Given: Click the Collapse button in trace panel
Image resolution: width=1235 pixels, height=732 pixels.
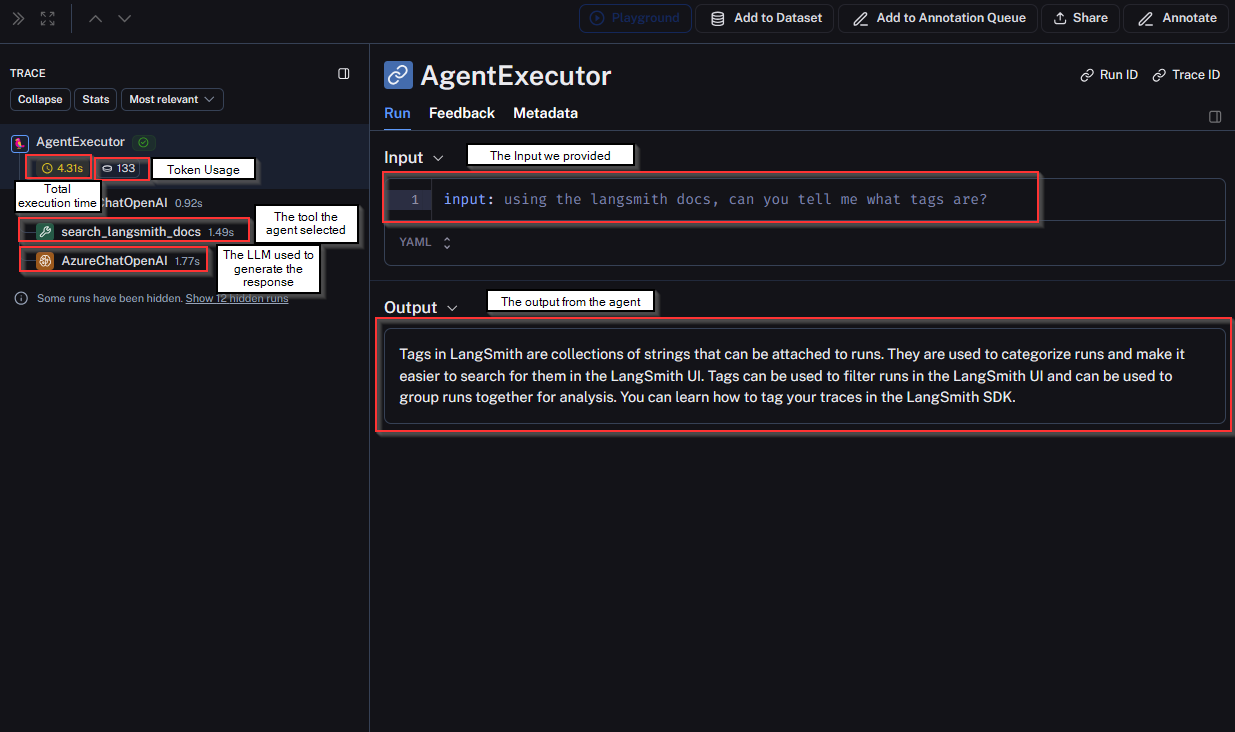Looking at the screenshot, I should [x=40, y=100].
